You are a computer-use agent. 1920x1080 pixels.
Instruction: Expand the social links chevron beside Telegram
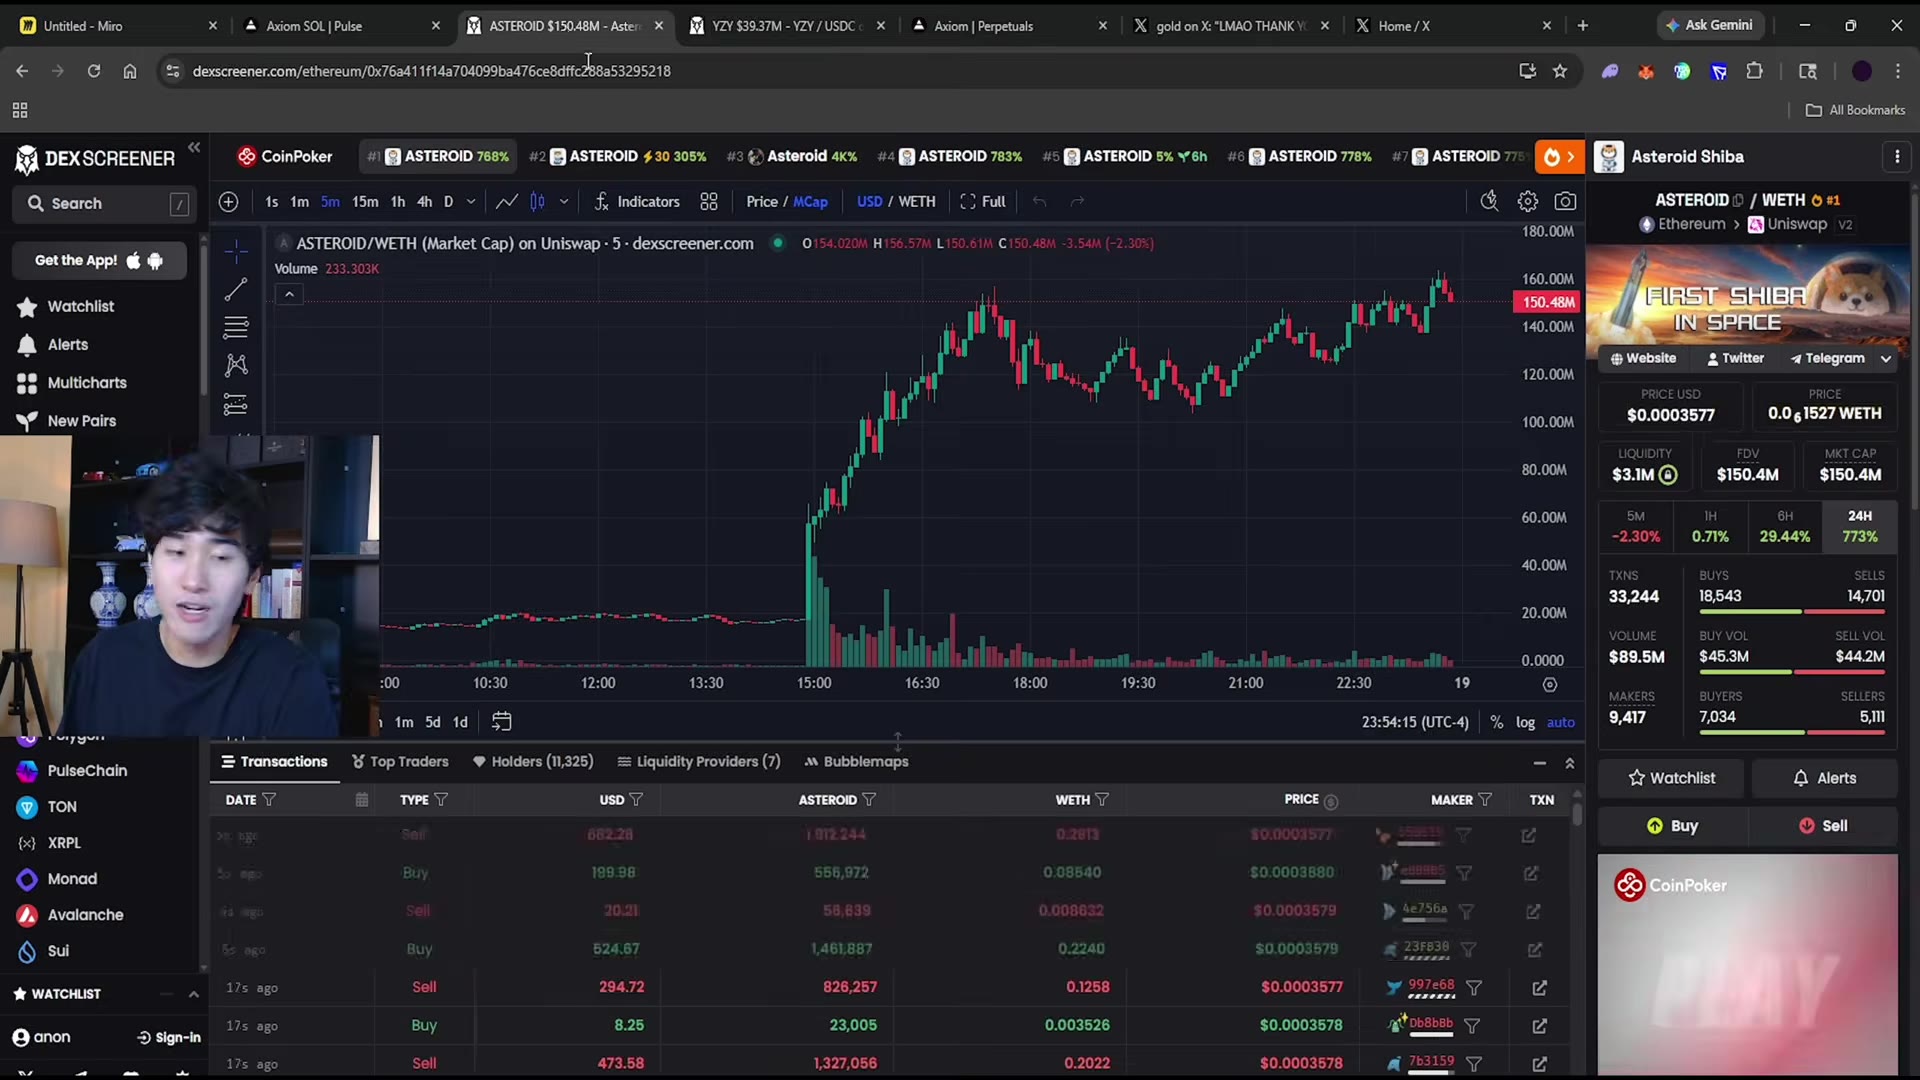(x=1885, y=358)
